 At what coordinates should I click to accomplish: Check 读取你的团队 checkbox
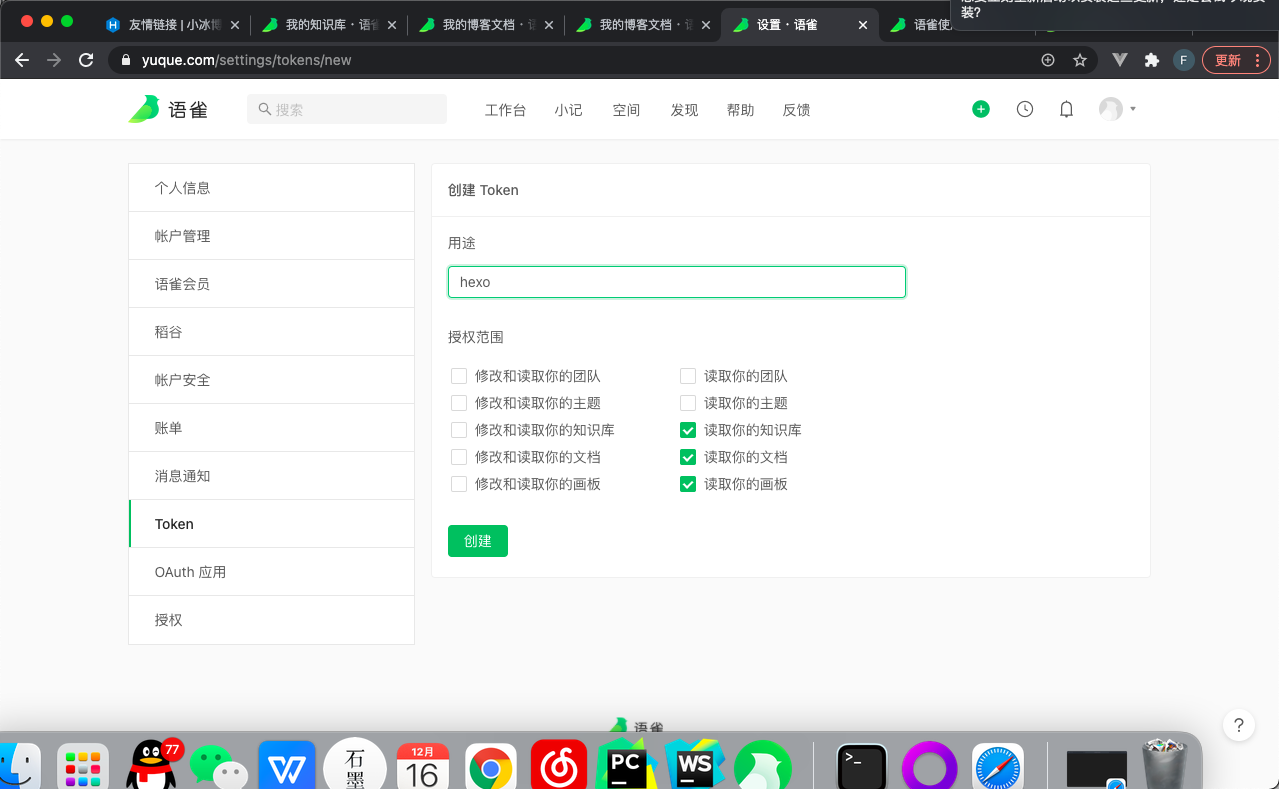[x=688, y=376]
